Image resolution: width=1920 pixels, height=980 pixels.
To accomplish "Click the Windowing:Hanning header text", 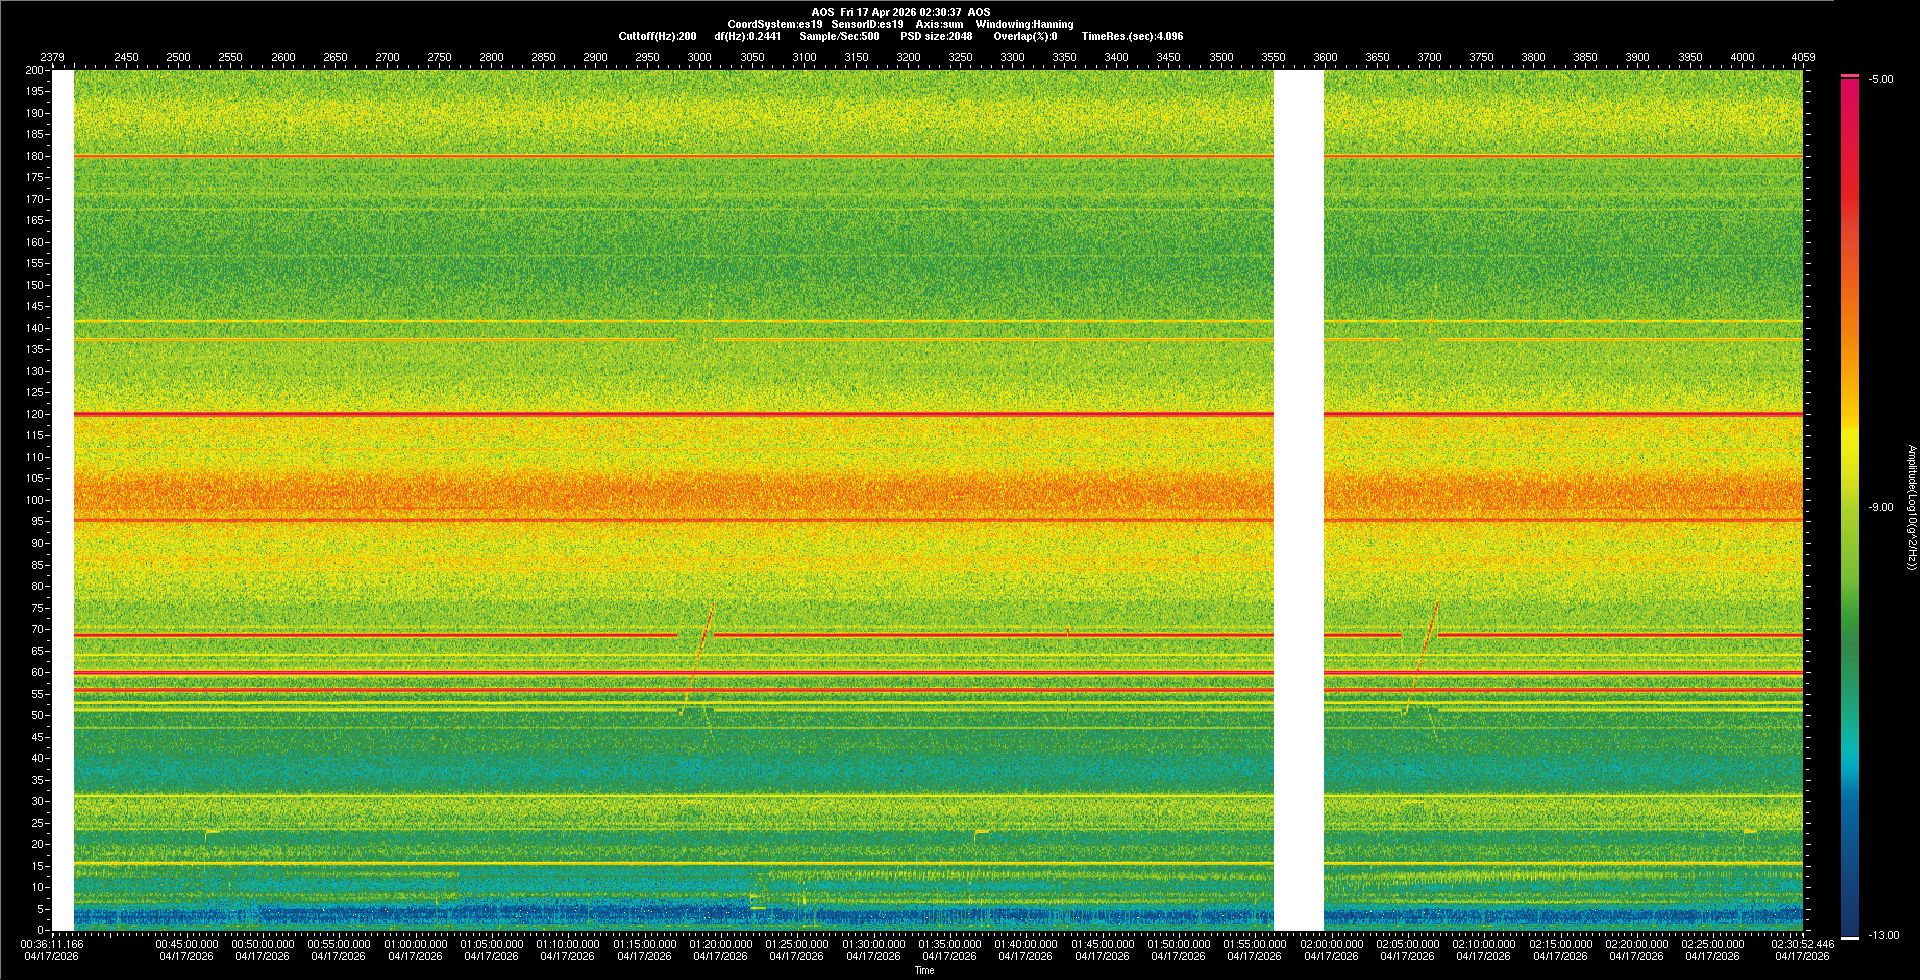I will click(1024, 24).
